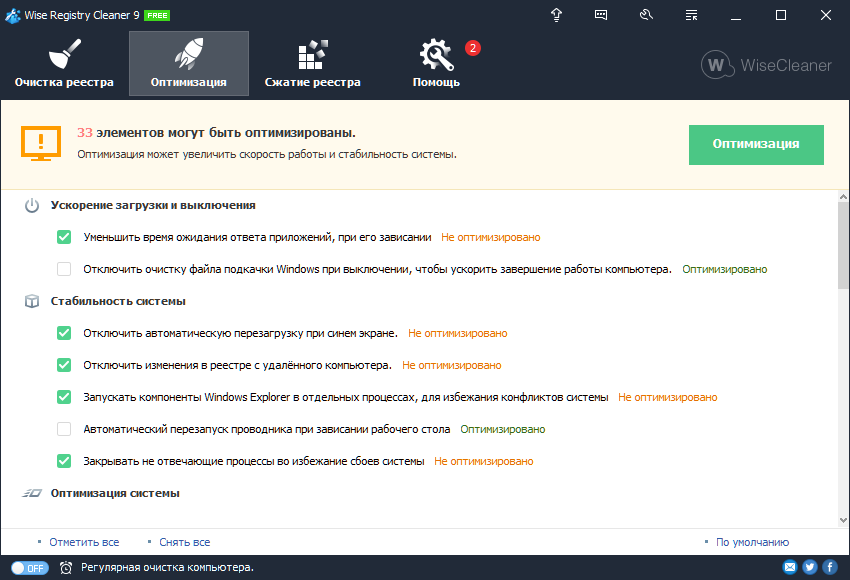Image resolution: width=850 pixels, height=580 pixels.
Task: Click the speed icon next to Оптимизация системы
Action: click(x=32, y=493)
